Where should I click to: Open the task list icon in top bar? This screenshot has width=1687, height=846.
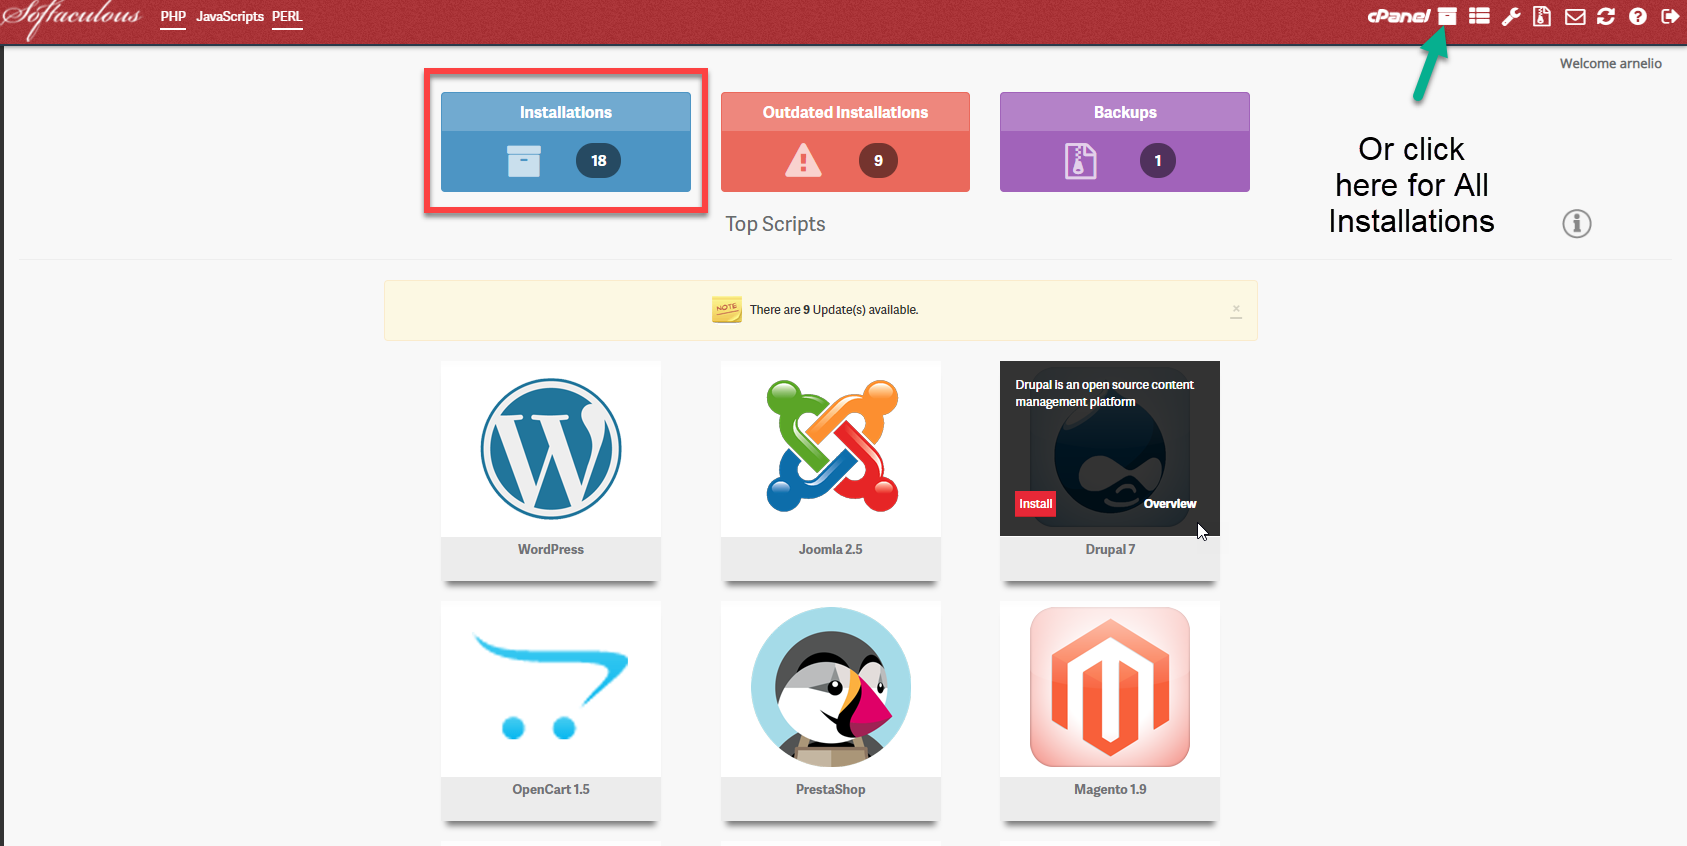tap(1479, 16)
